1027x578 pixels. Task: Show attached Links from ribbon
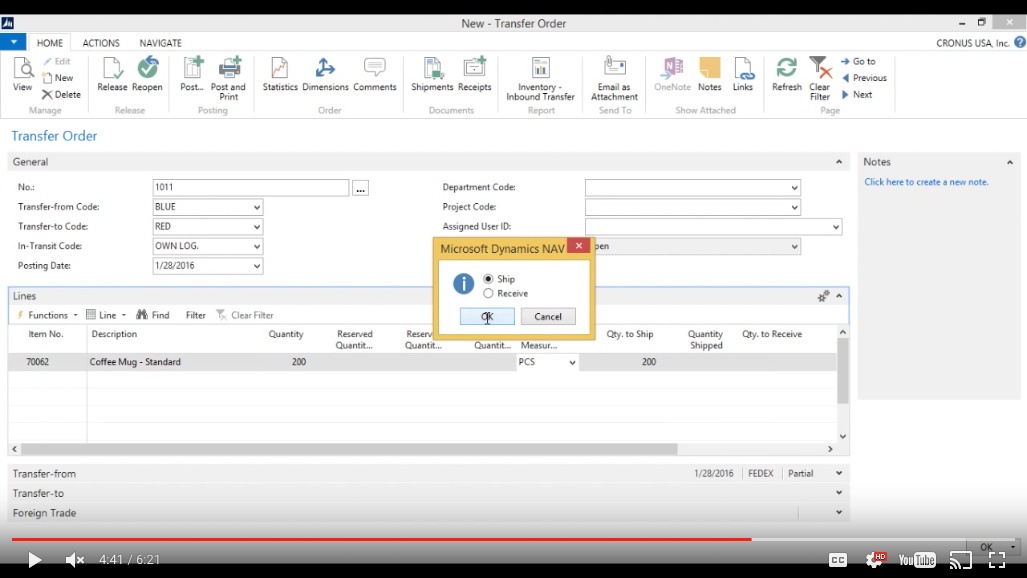pyautogui.click(x=743, y=74)
